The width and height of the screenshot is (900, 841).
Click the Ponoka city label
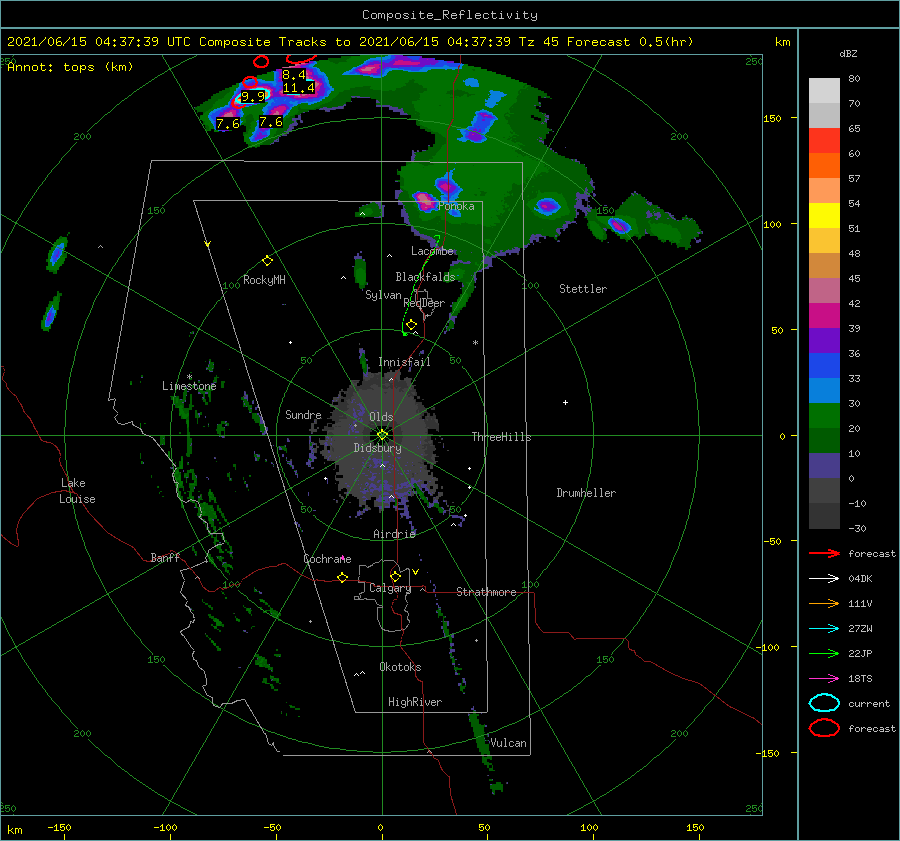pyautogui.click(x=456, y=206)
